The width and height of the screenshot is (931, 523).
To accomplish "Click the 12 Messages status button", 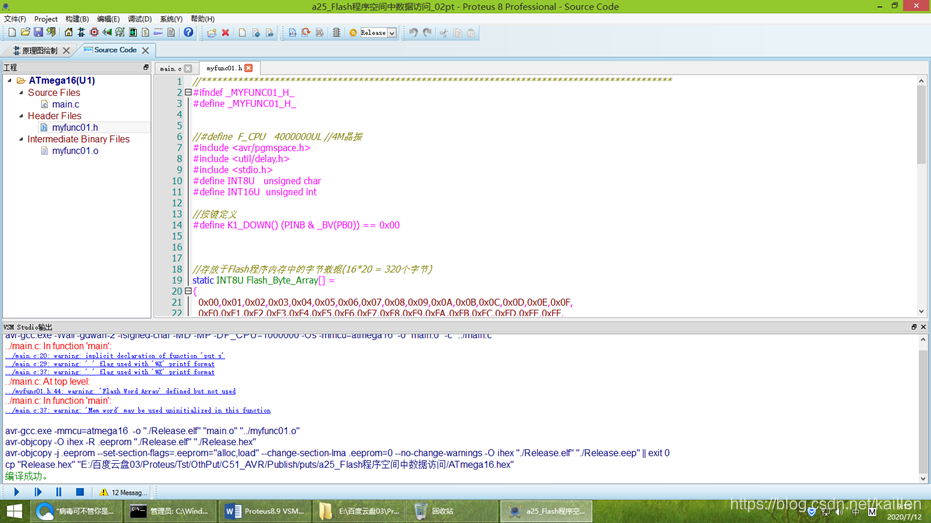I will [x=123, y=492].
